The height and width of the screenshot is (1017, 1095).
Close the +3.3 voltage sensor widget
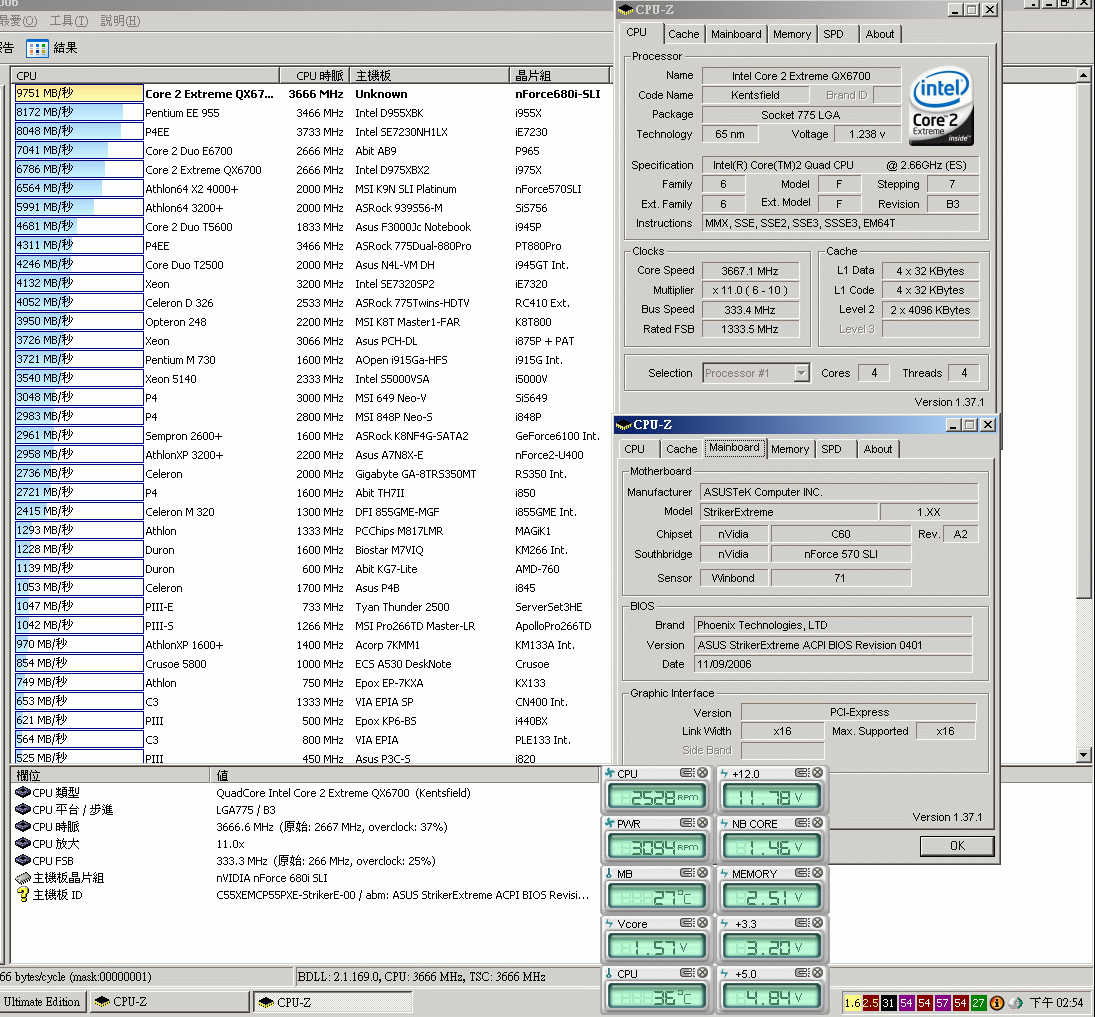click(818, 923)
